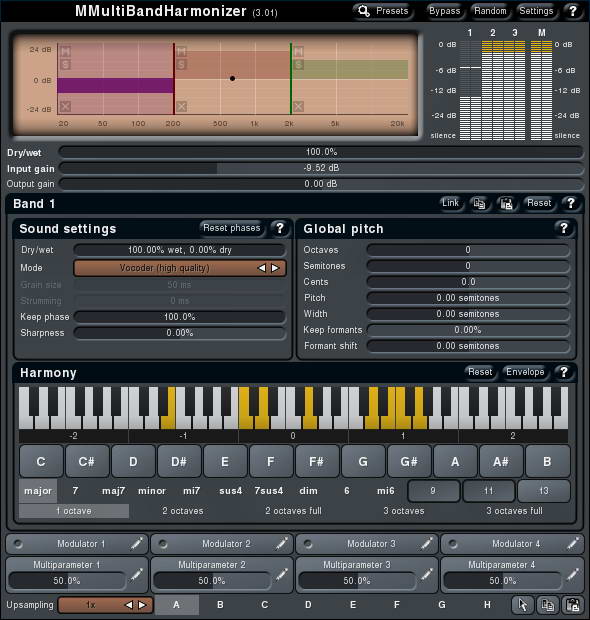Edit Modulator 1 with pencil icon
Image resolution: width=590 pixels, height=620 pixels.
pos(136,544)
